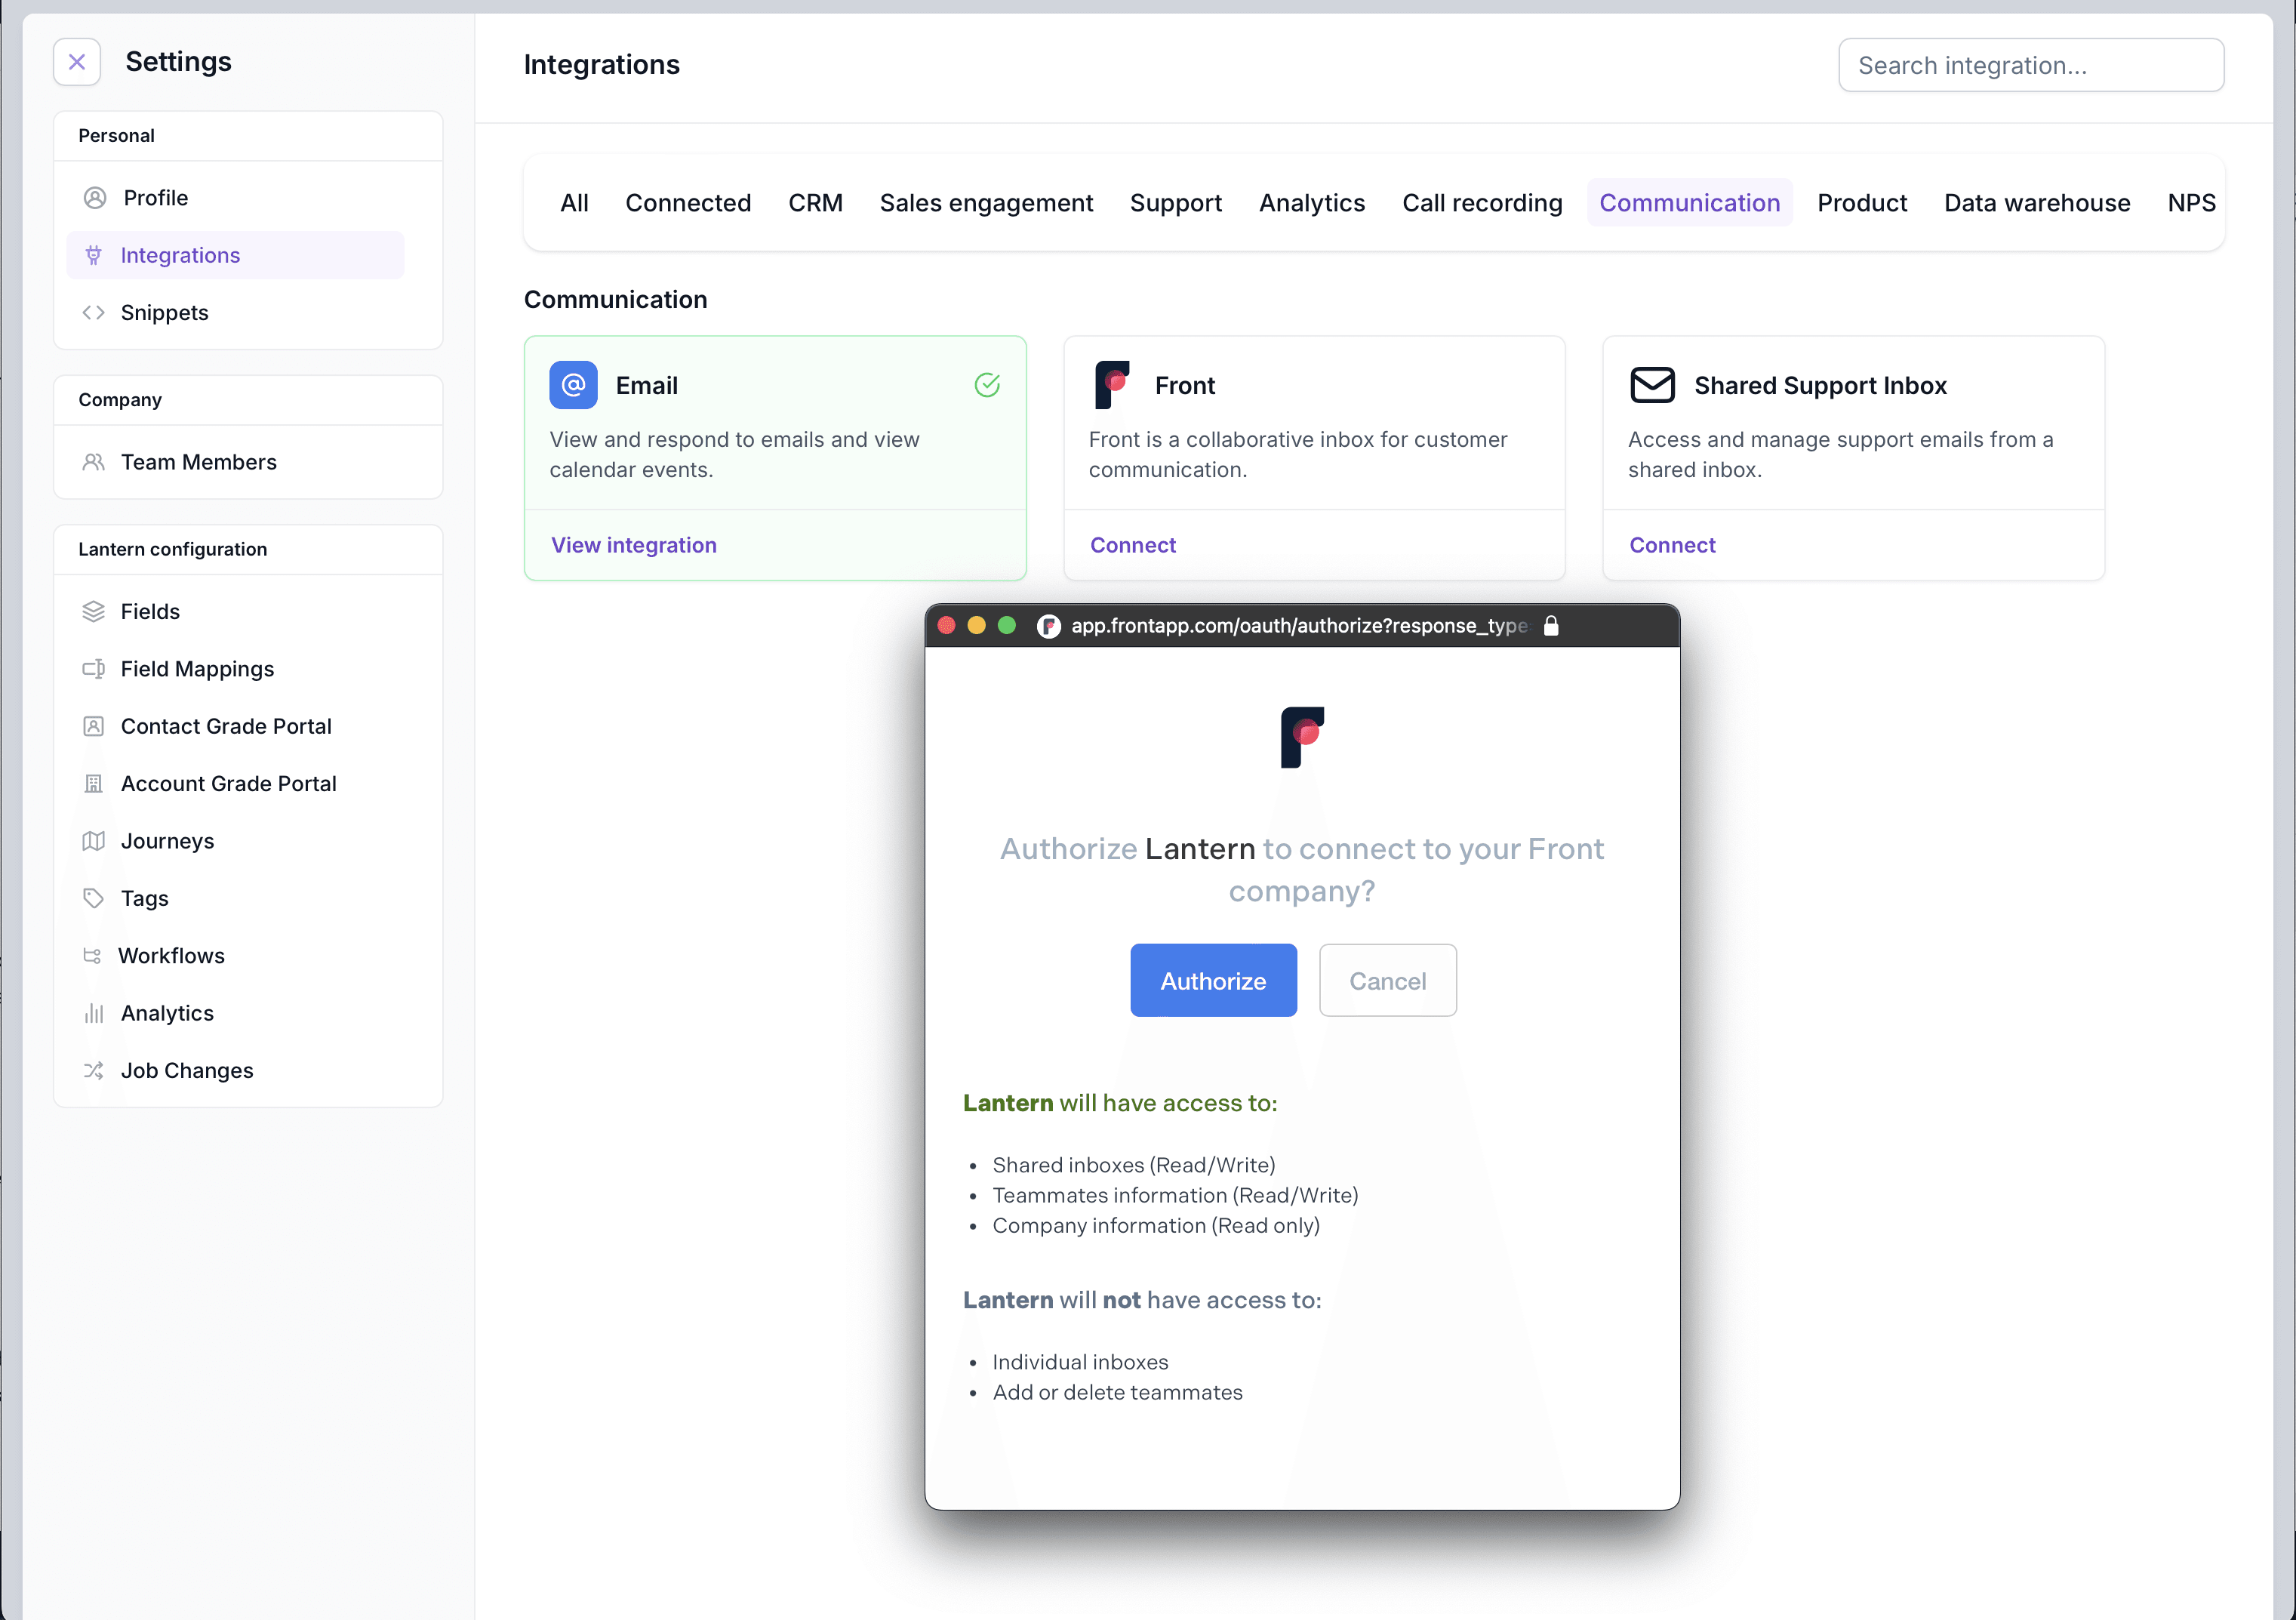Open Workflows configuration
The image size is (2296, 1620).
(236, 955)
